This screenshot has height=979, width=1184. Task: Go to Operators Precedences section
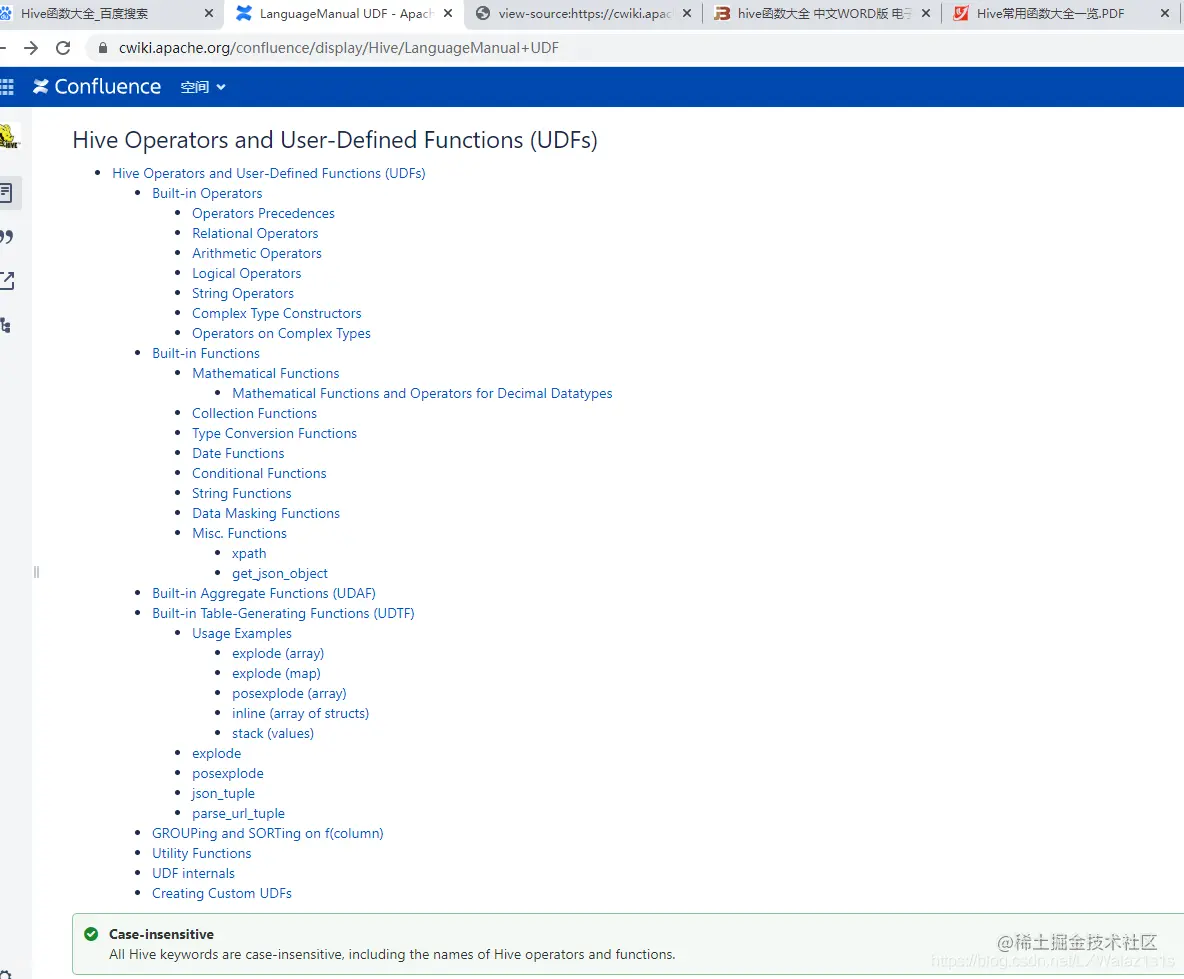(x=263, y=214)
